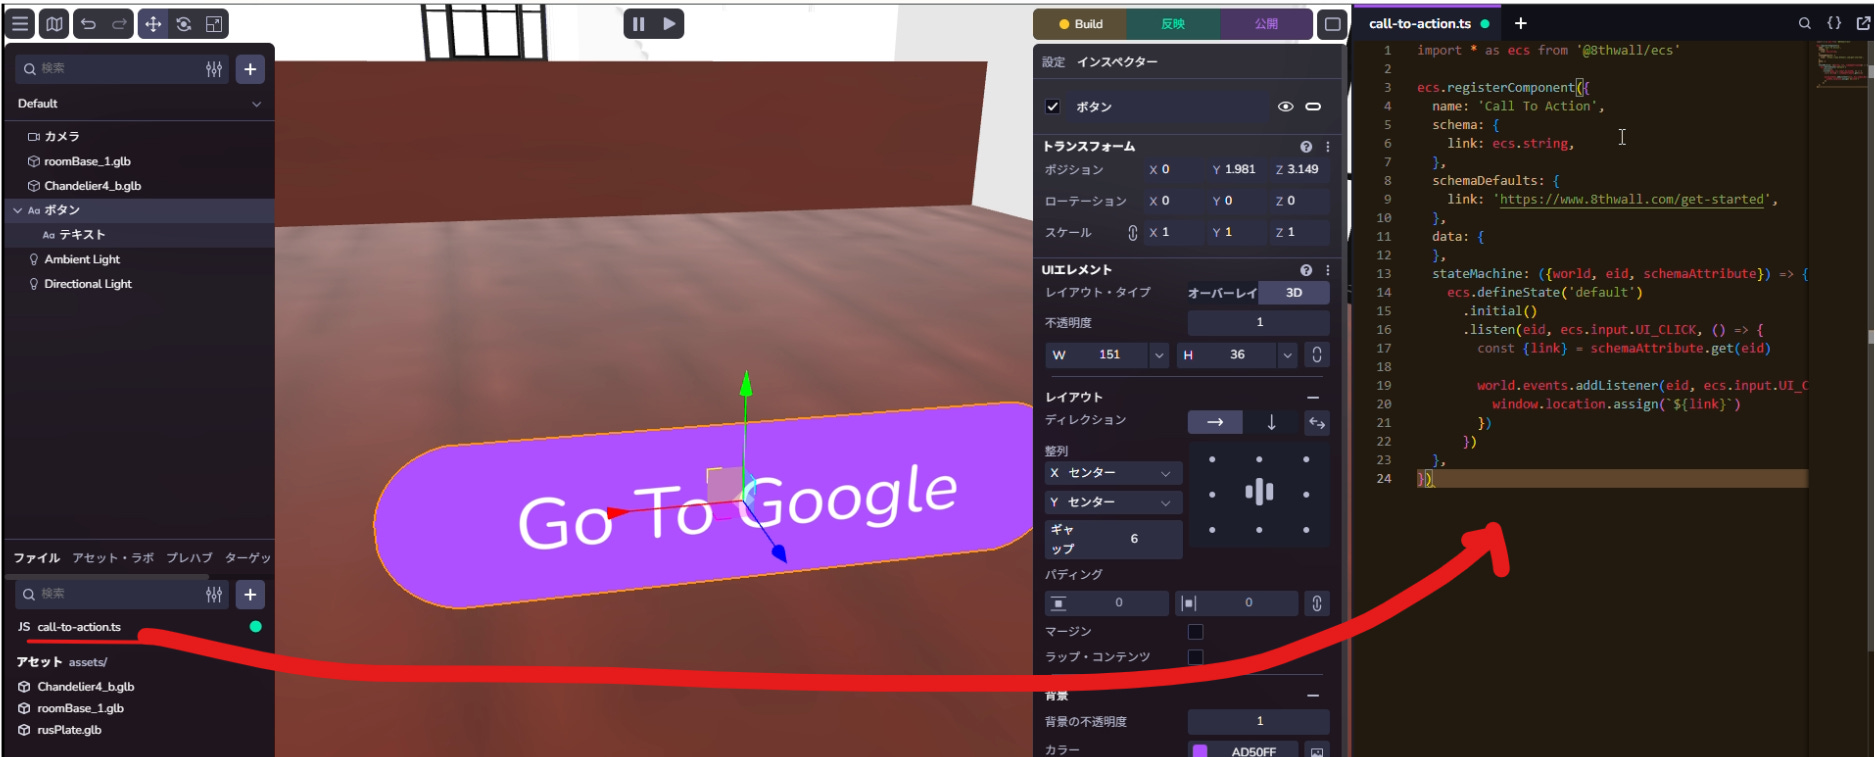This screenshot has height=757, width=1875.
Task: Open file search filter options
Action: [x=214, y=594]
